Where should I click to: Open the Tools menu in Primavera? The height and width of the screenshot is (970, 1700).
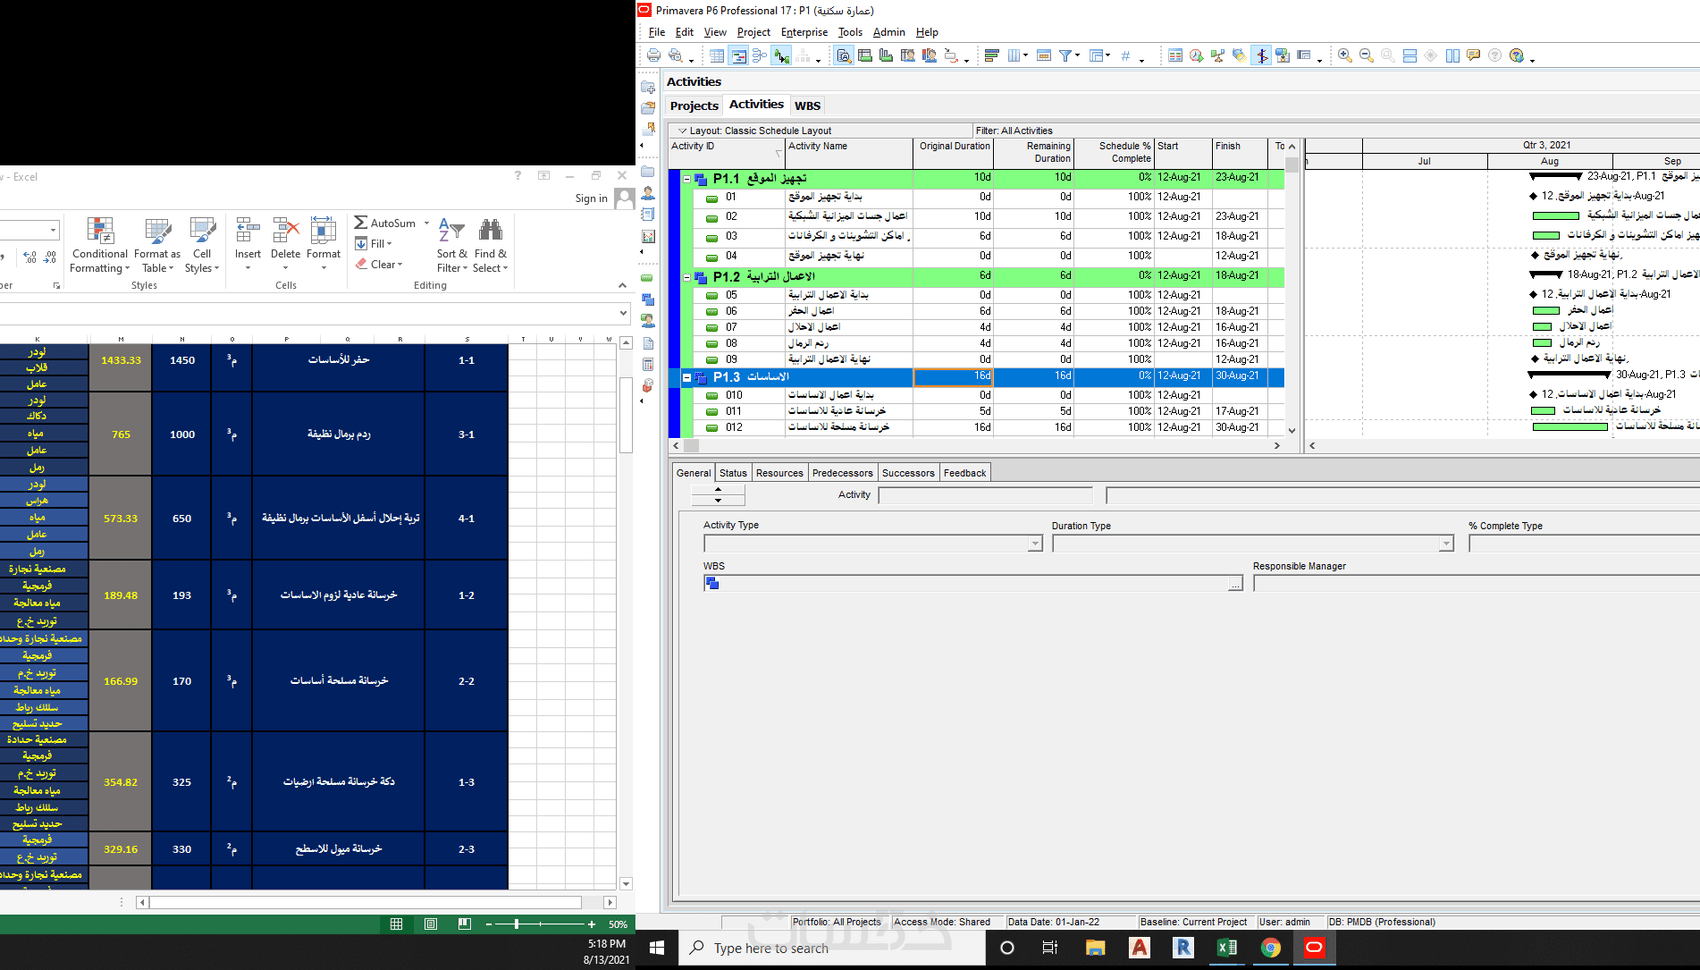click(x=850, y=32)
